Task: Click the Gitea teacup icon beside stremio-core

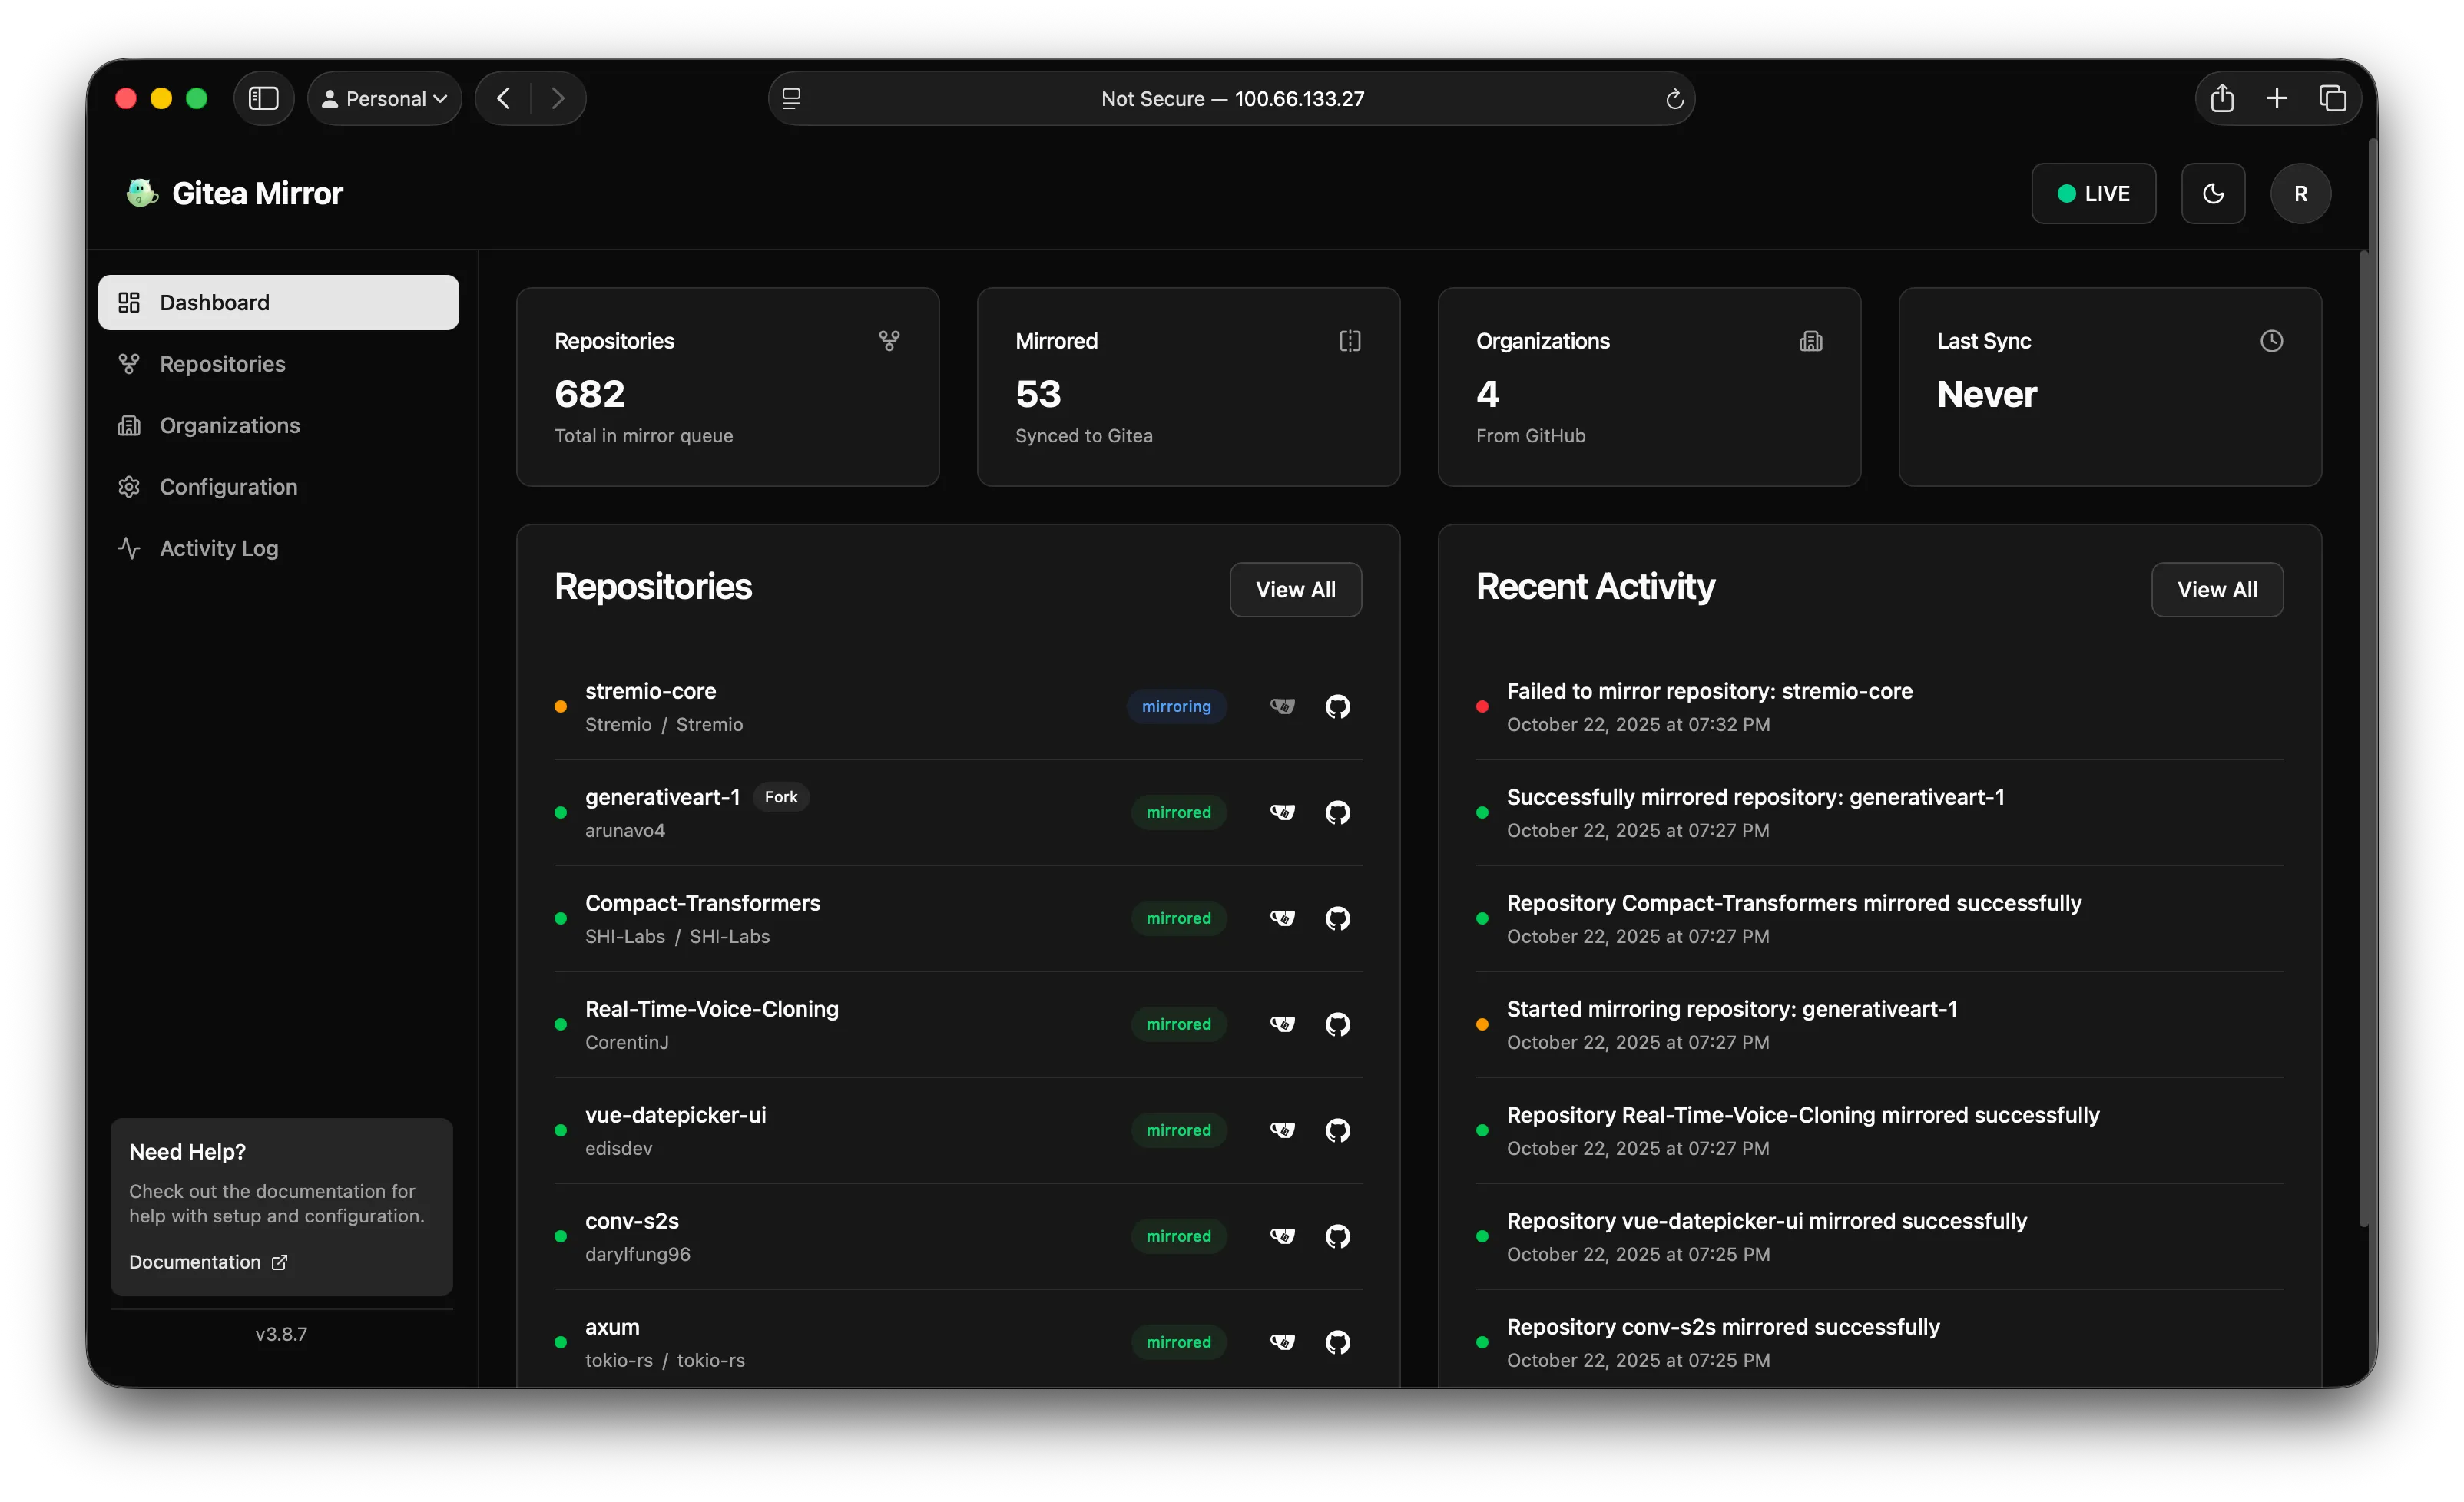Action: 1282,706
